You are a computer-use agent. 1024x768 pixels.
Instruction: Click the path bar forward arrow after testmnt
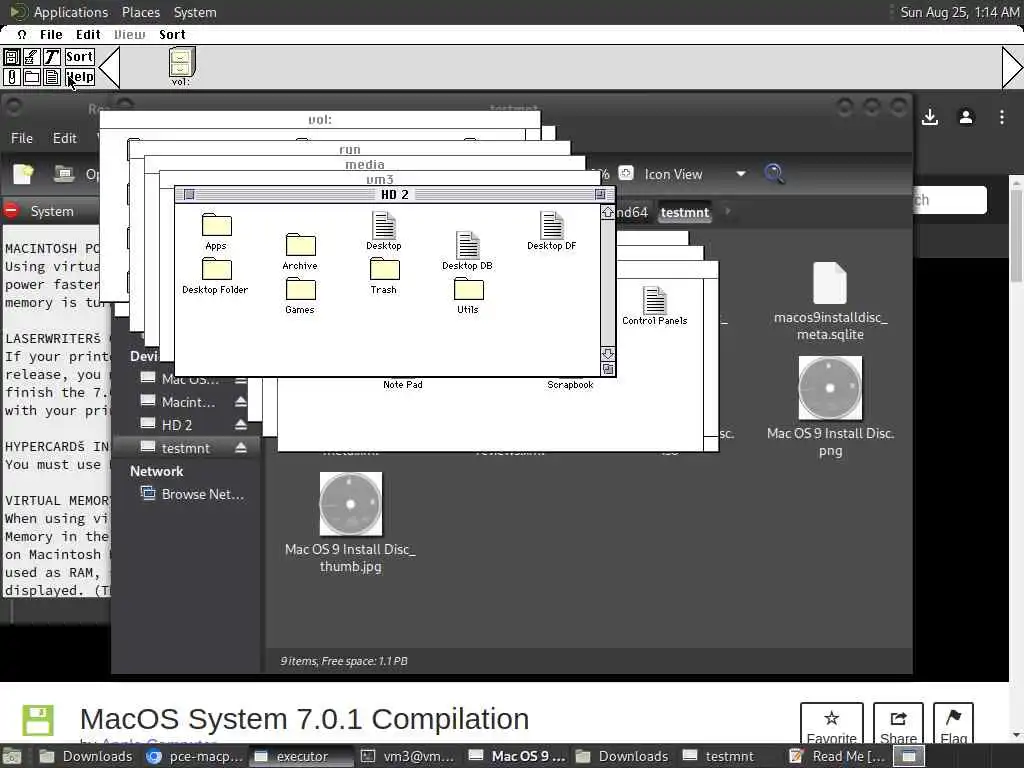coord(728,212)
